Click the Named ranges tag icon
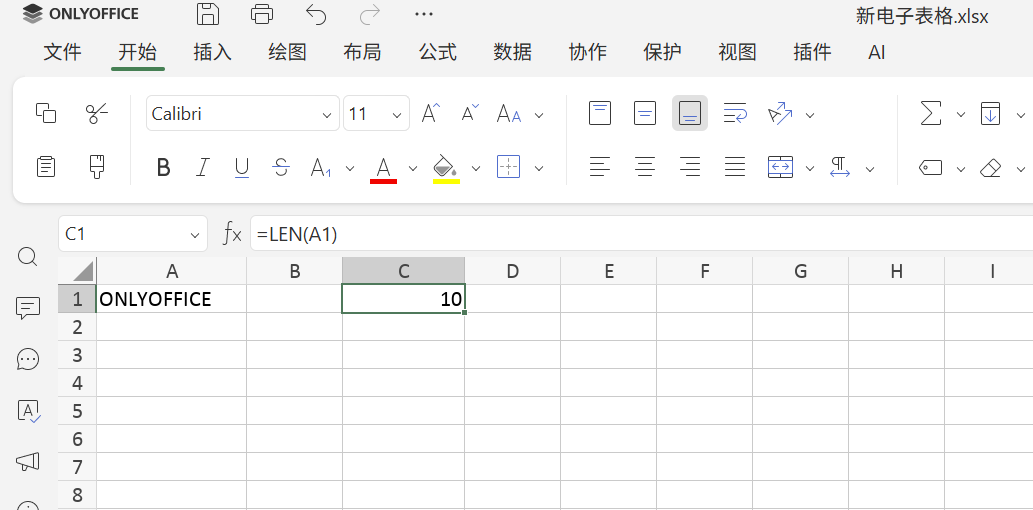 (930, 168)
